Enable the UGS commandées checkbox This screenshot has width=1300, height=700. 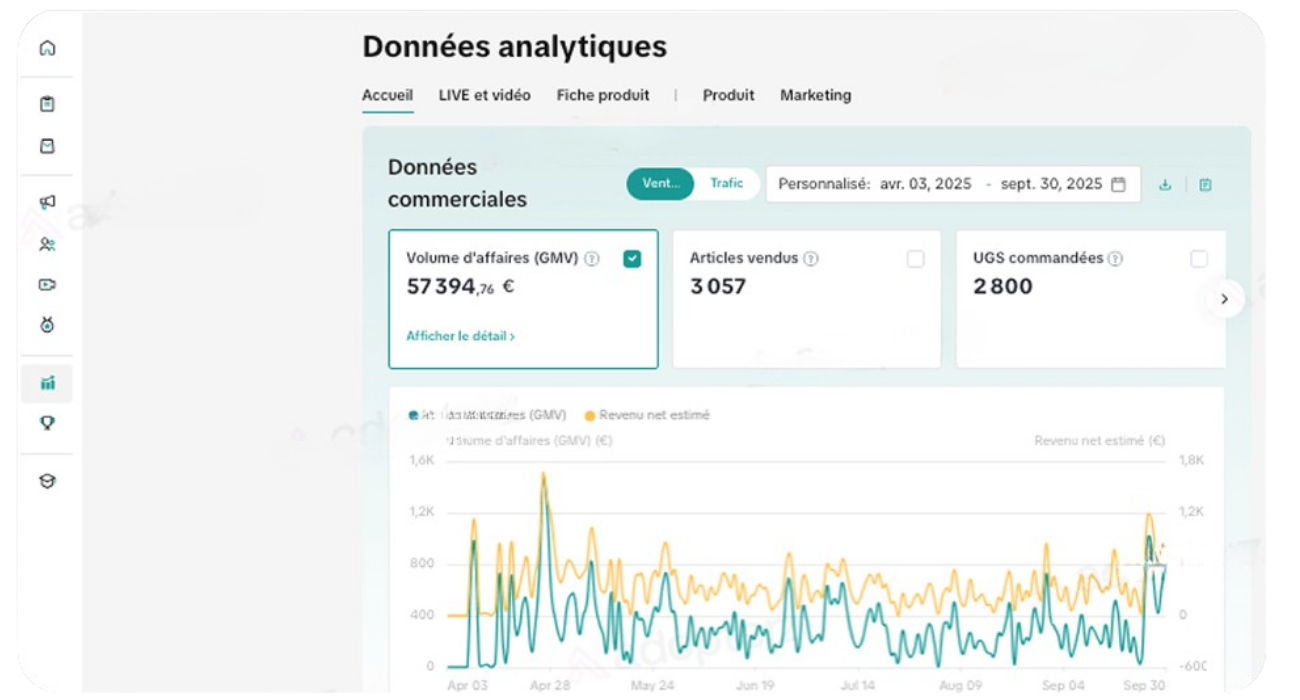point(1197,259)
